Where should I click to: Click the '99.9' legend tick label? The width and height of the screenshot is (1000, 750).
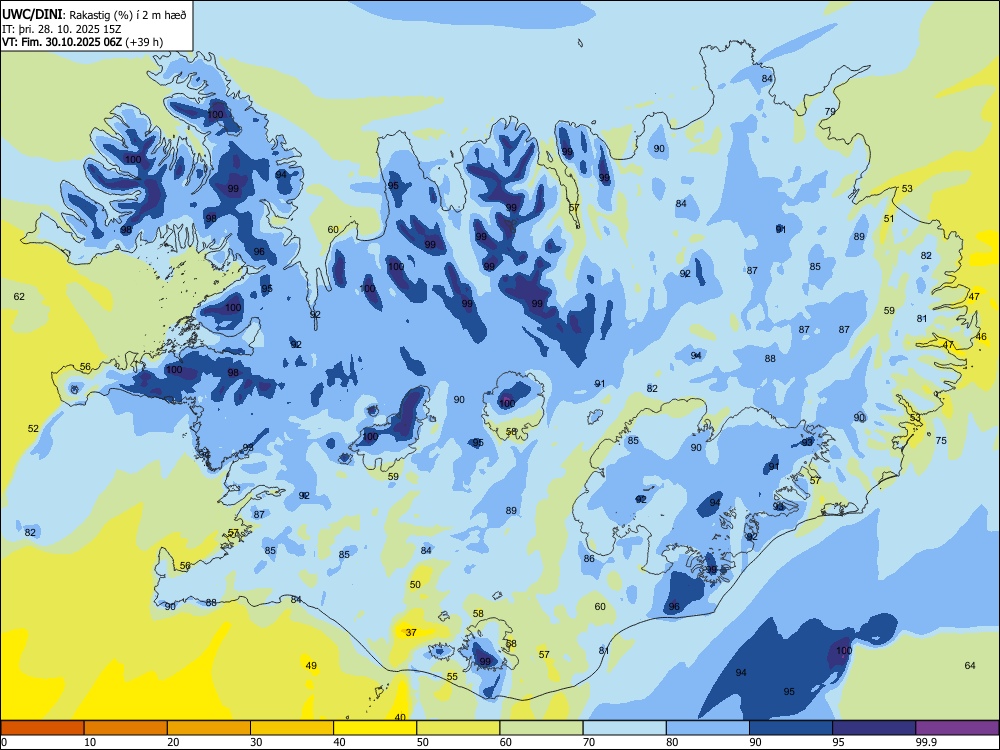coord(925,742)
